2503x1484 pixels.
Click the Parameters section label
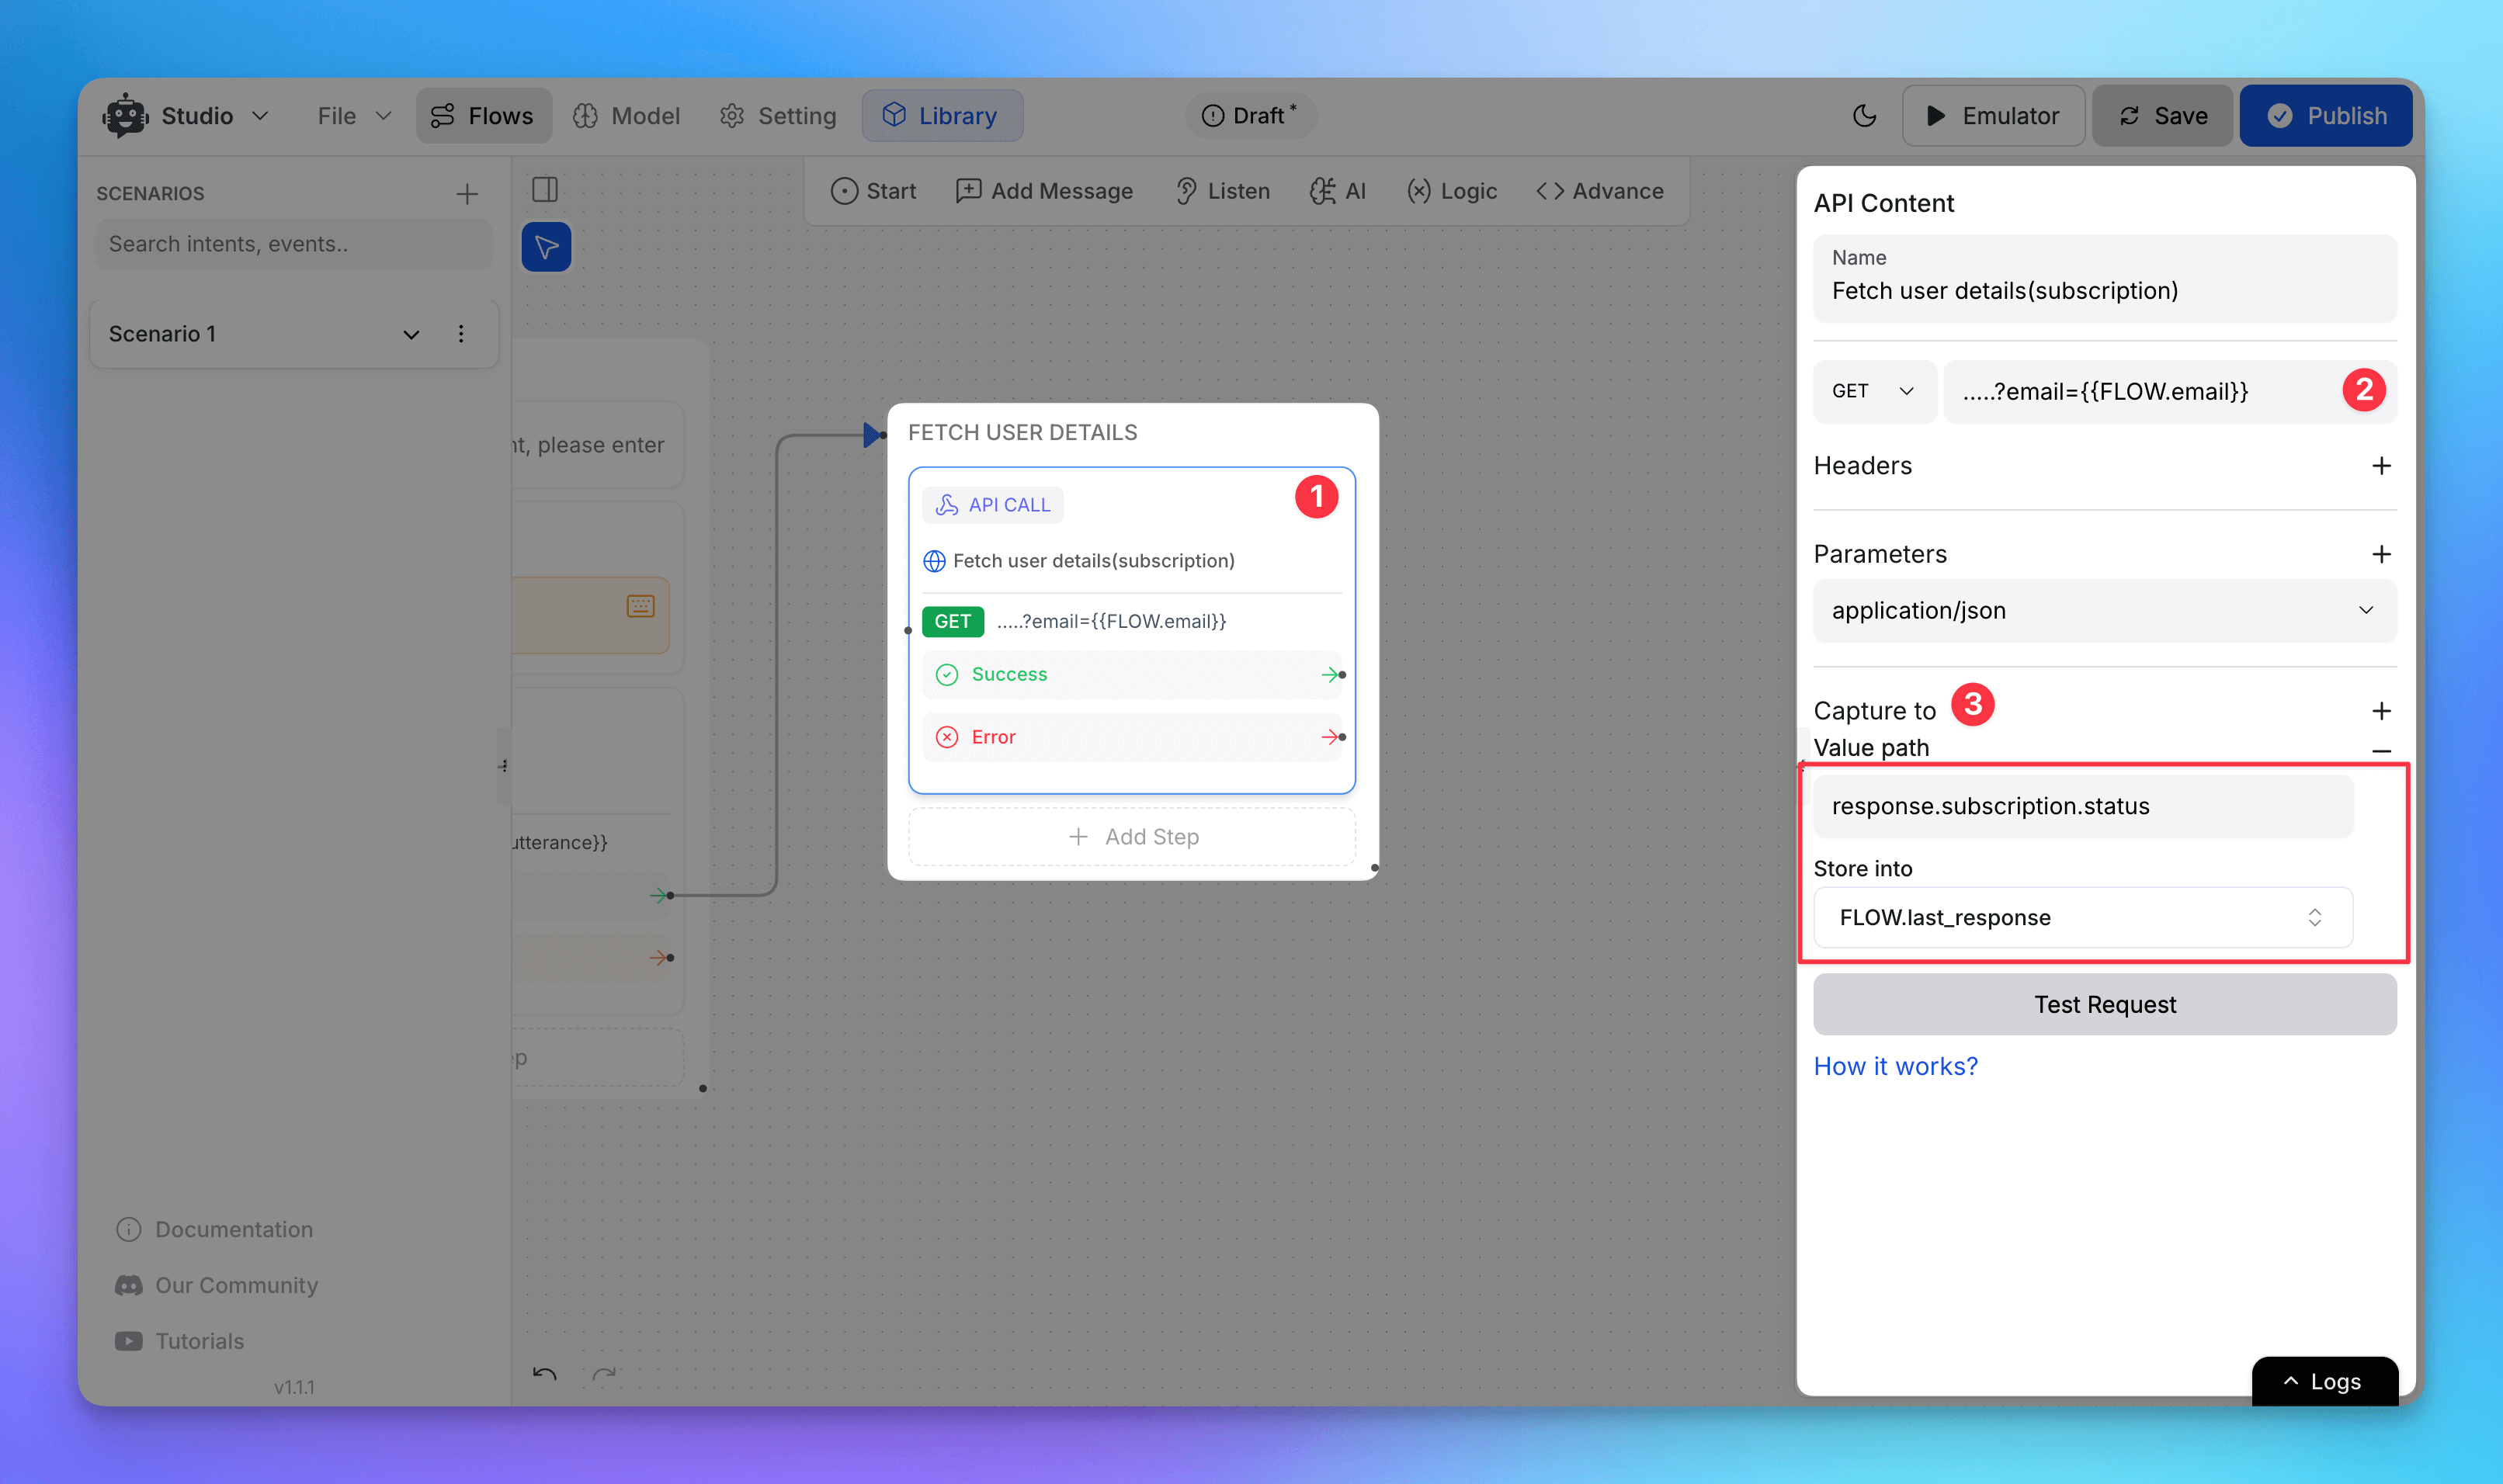pyautogui.click(x=1880, y=554)
